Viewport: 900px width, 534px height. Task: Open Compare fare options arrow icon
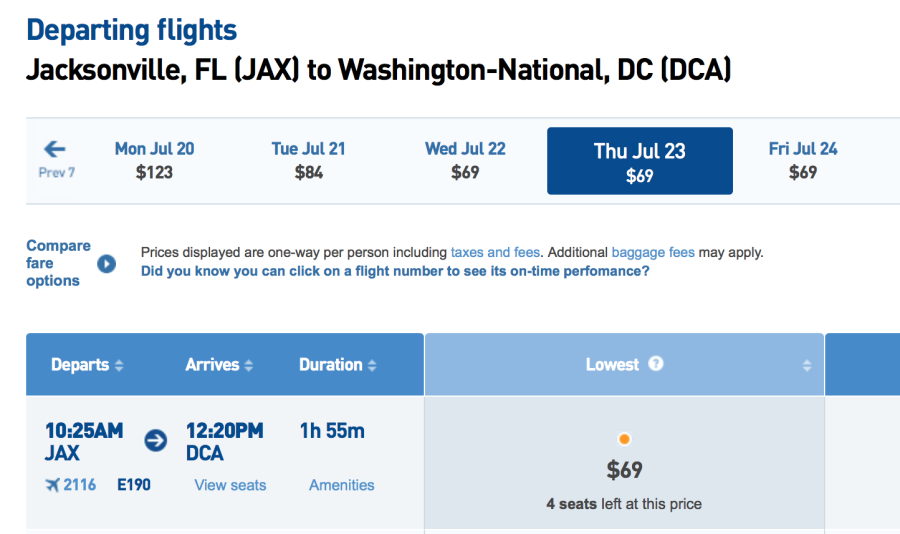(106, 264)
